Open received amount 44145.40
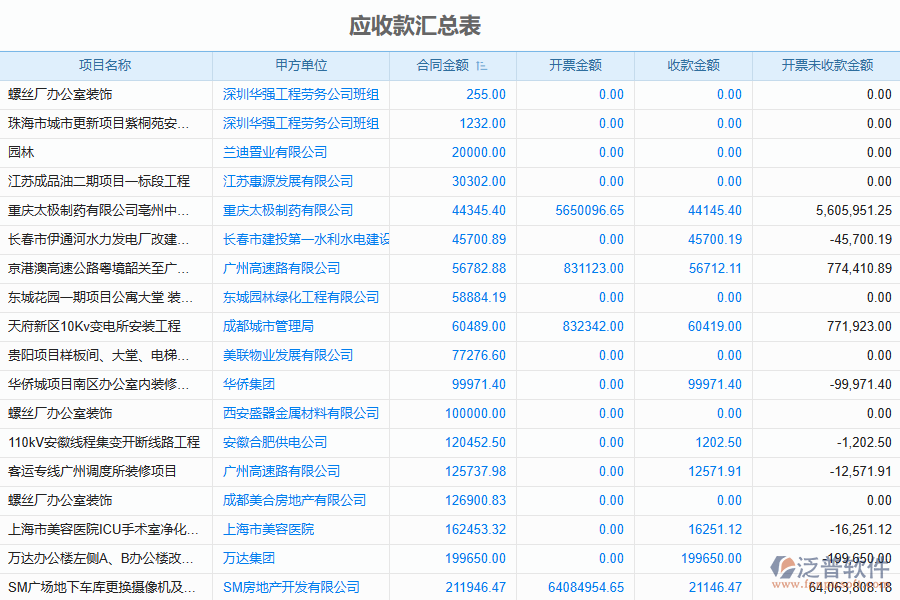 coord(715,210)
